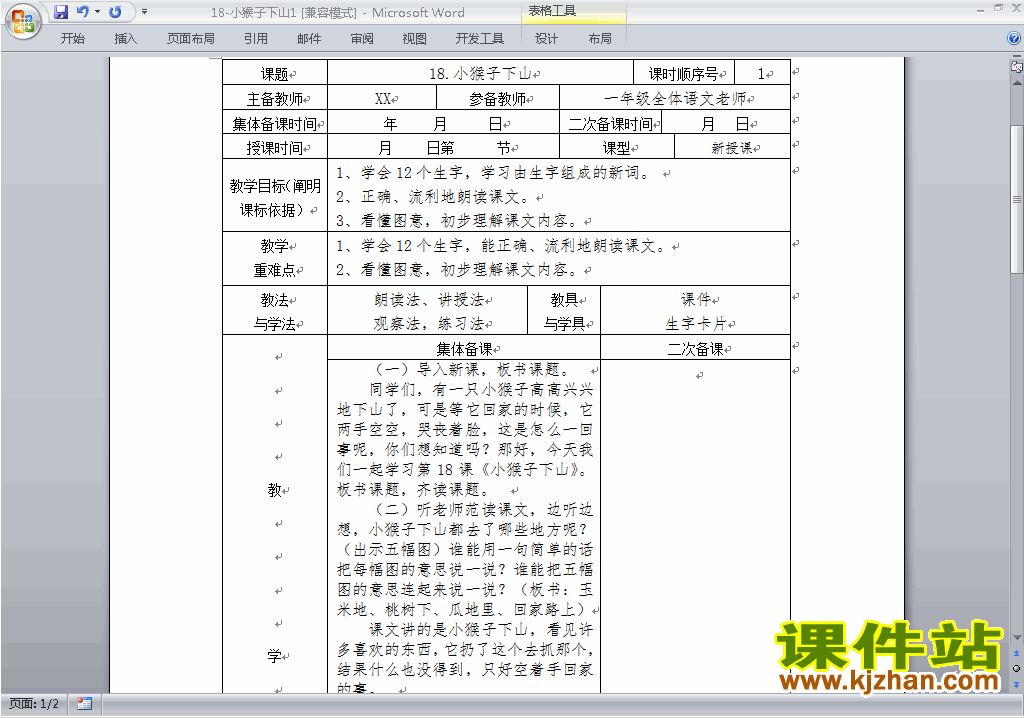This screenshot has width=1024, height=718.
Task: Open Customize Quick Access Toolbar dropdown
Action: coord(144,12)
